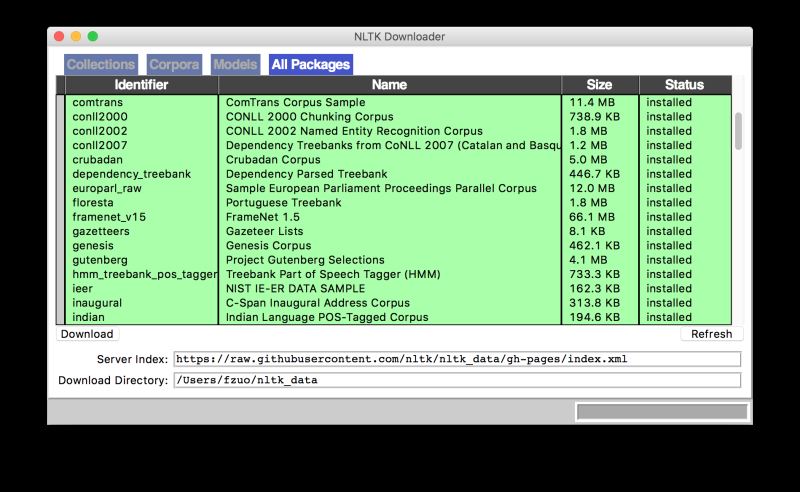Click the name CONLL 2000 Chunking Corpus
800x492 pixels.
(x=310, y=116)
